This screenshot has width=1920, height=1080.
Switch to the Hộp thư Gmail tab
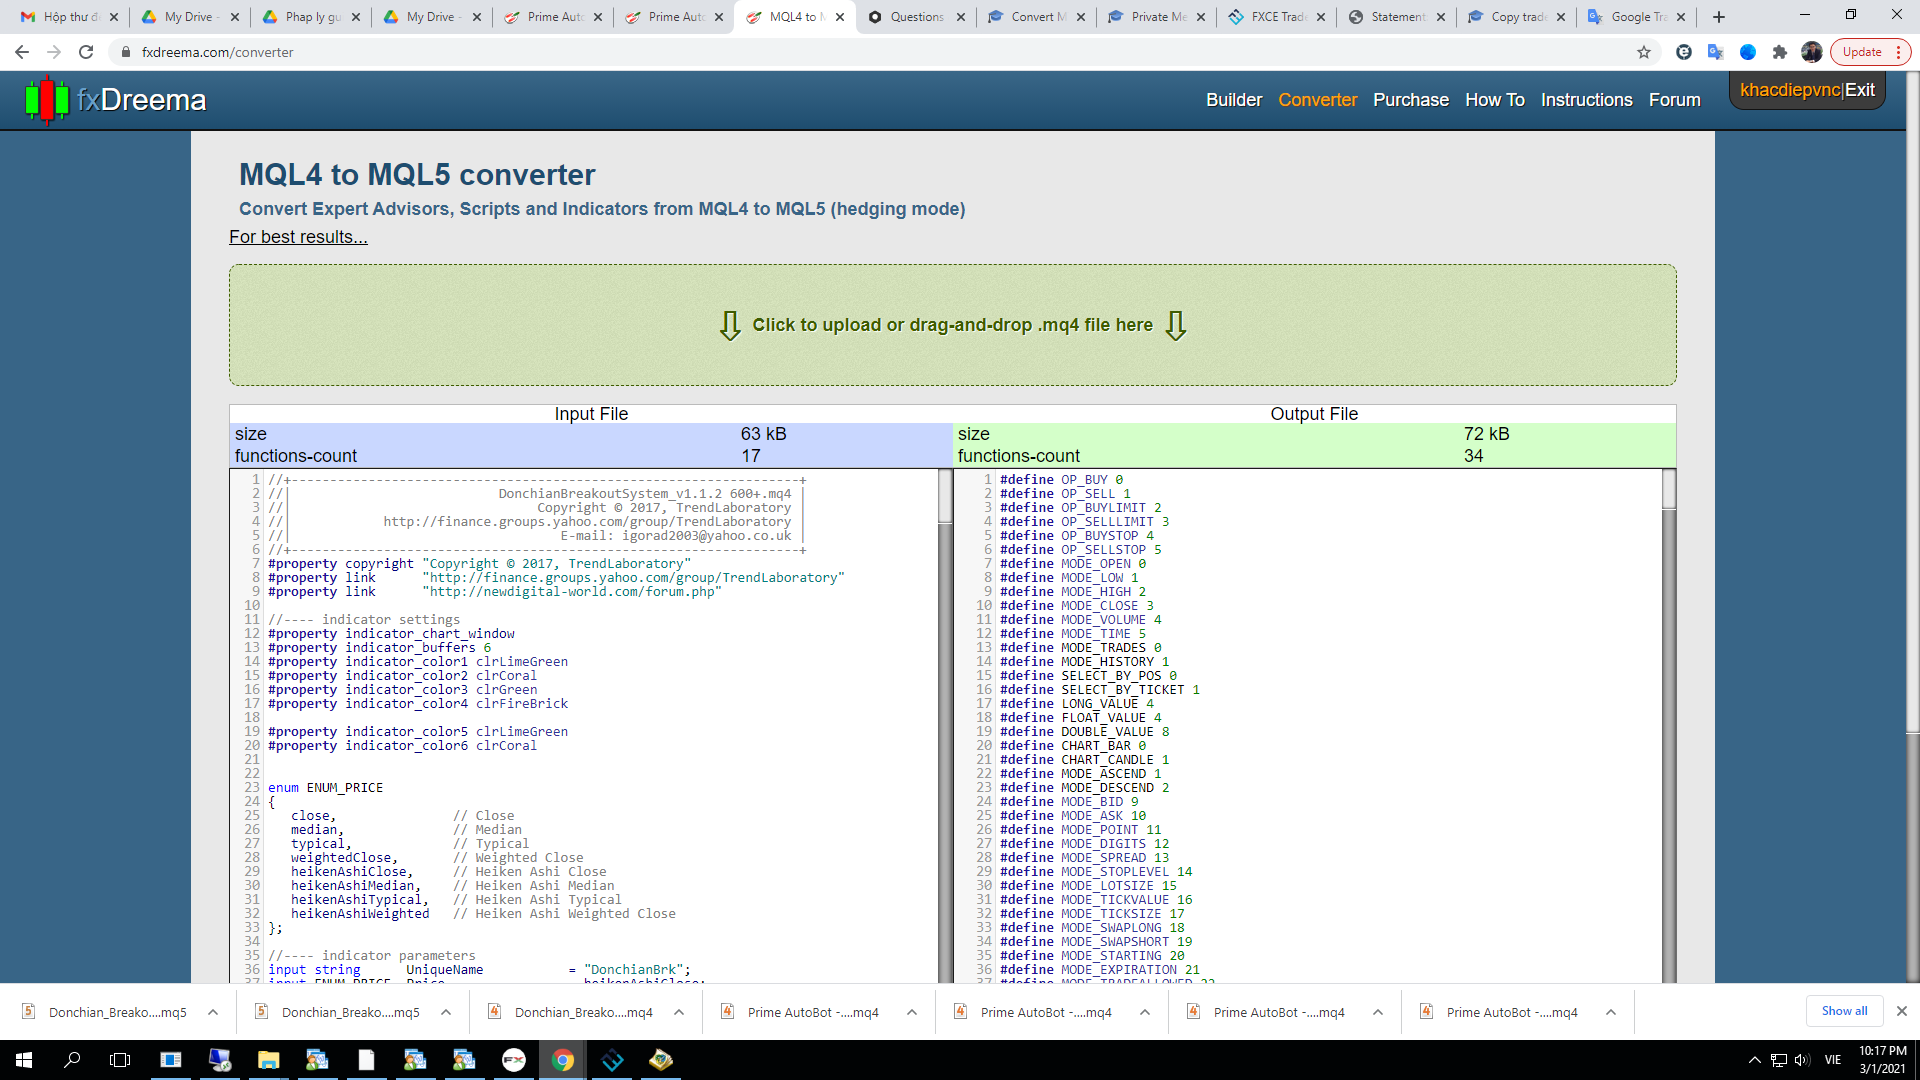click(x=68, y=17)
